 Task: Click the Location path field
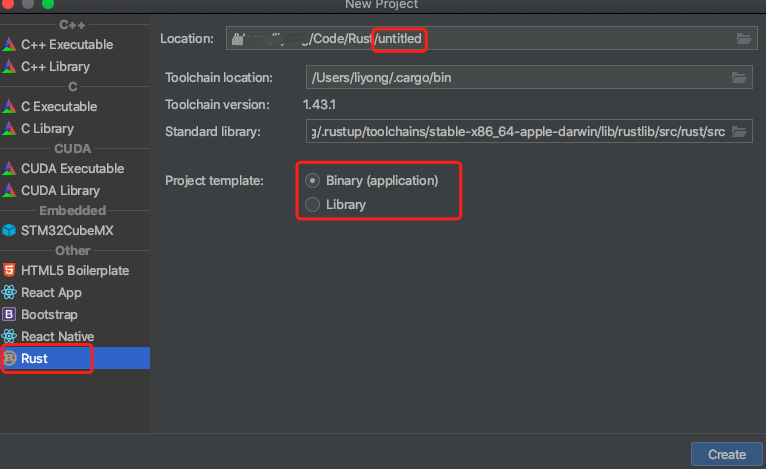click(491, 38)
